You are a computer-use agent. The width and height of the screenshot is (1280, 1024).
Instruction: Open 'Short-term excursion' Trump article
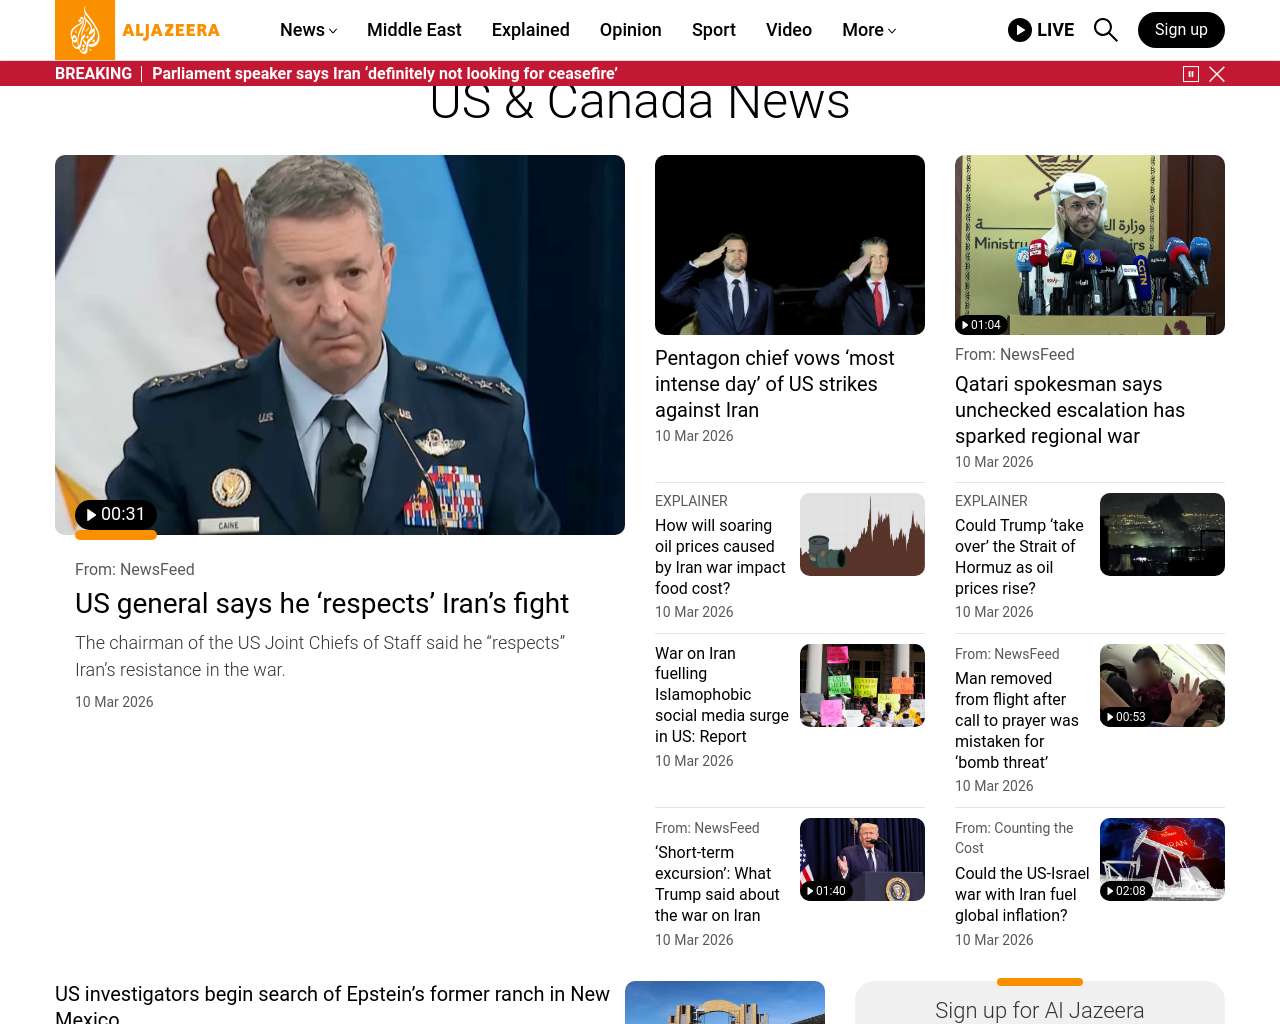pyautogui.click(x=717, y=884)
